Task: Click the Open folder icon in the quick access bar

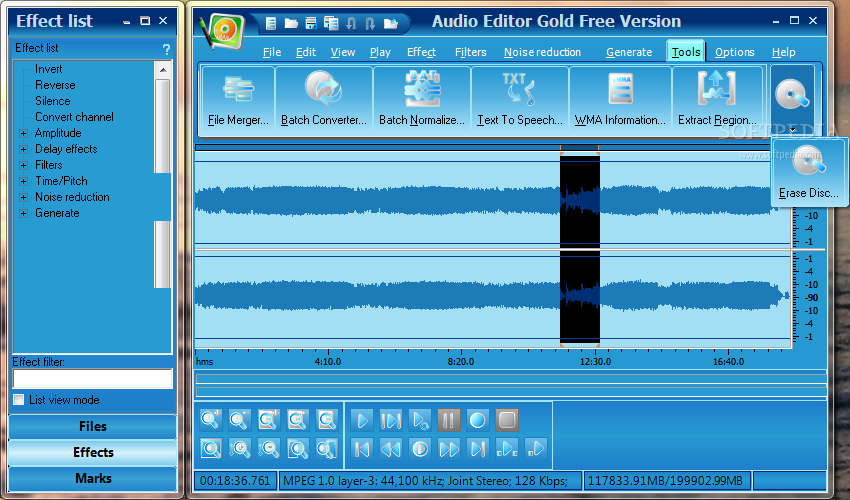Action: (291, 23)
